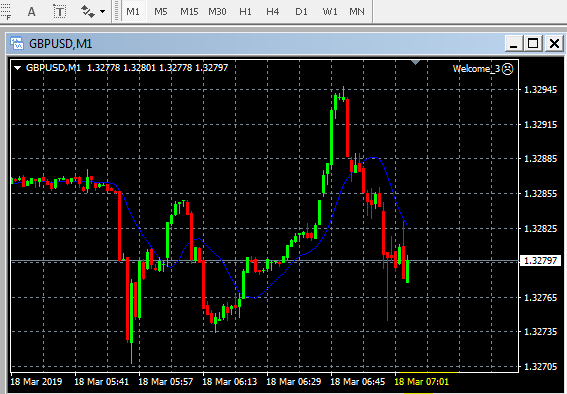
Task: Select the text tool A icon
Action: coord(32,12)
